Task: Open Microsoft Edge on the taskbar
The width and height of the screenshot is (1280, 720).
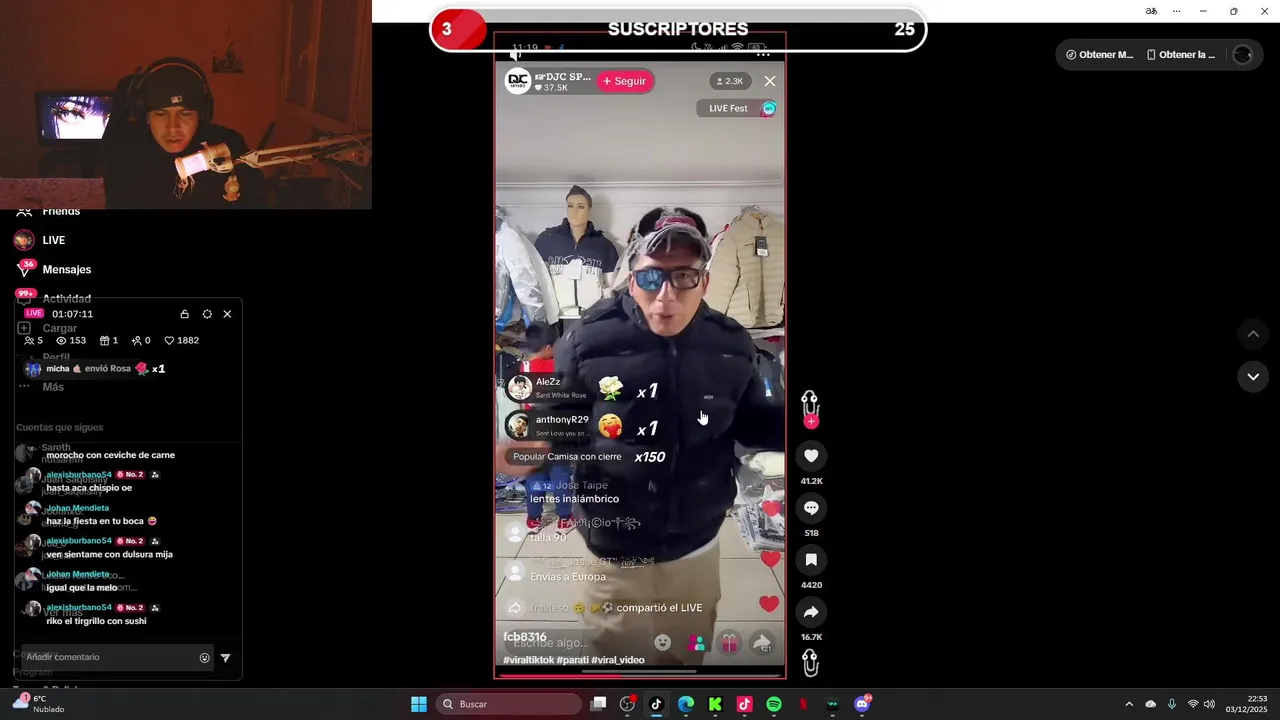Action: click(686, 704)
